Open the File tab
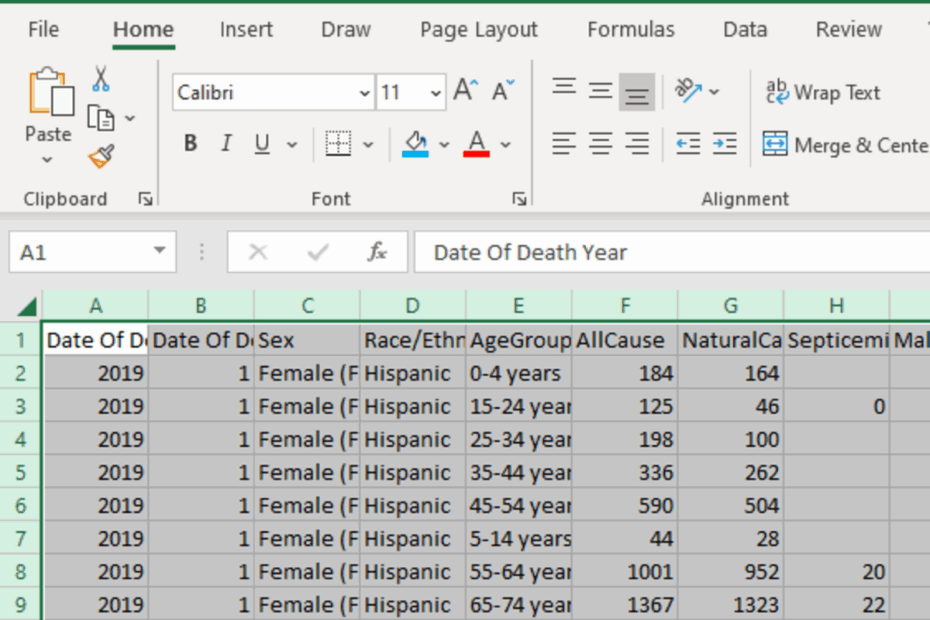This screenshot has width=930, height=620. point(44,29)
